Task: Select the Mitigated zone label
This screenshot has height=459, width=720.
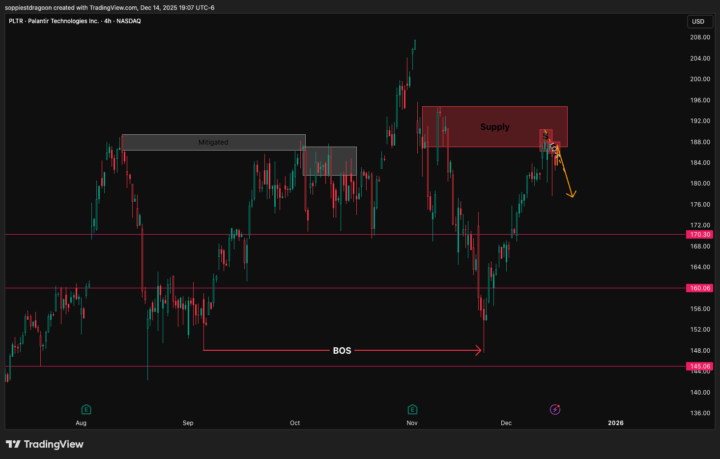Action: coord(213,142)
